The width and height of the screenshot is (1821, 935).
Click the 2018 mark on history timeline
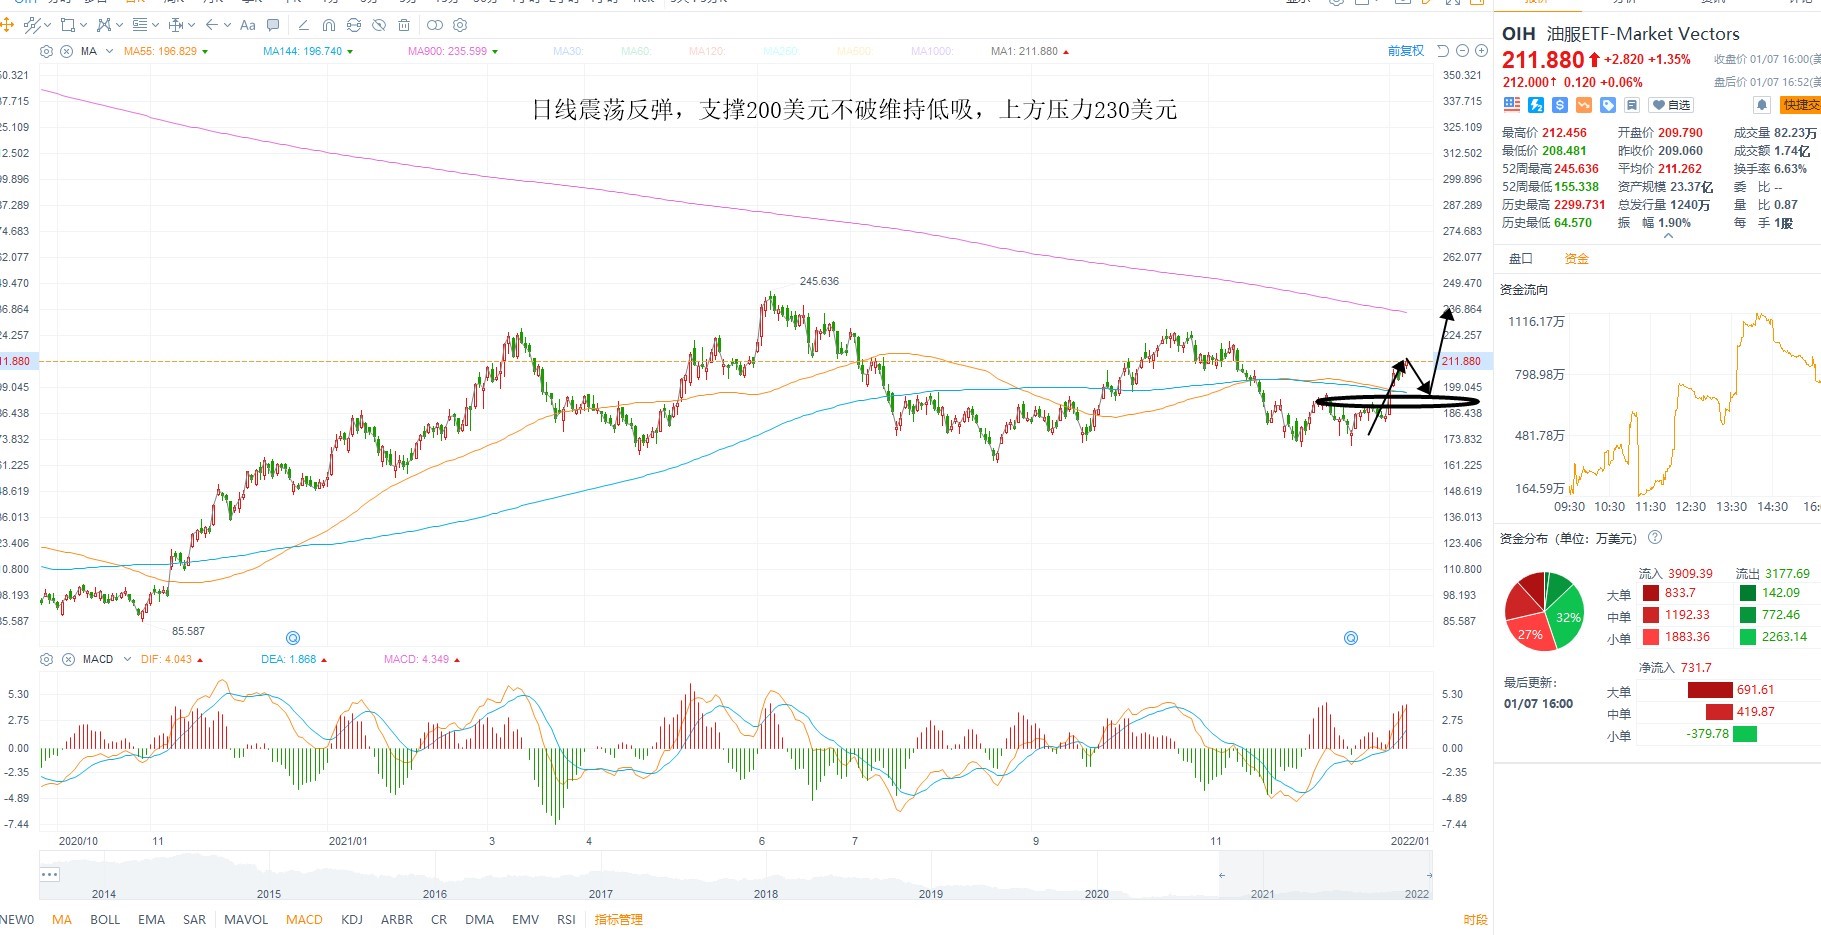tap(766, 894)
